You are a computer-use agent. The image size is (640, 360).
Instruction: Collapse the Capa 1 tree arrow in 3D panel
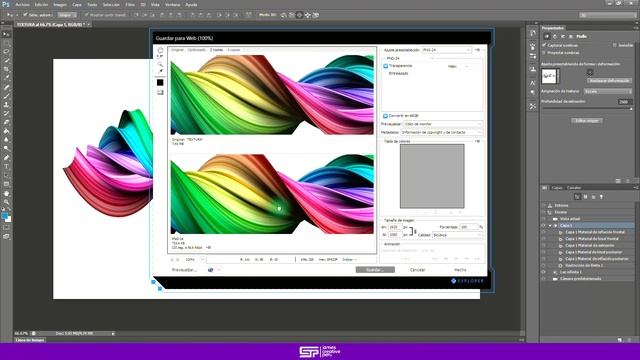coord(550,225)
